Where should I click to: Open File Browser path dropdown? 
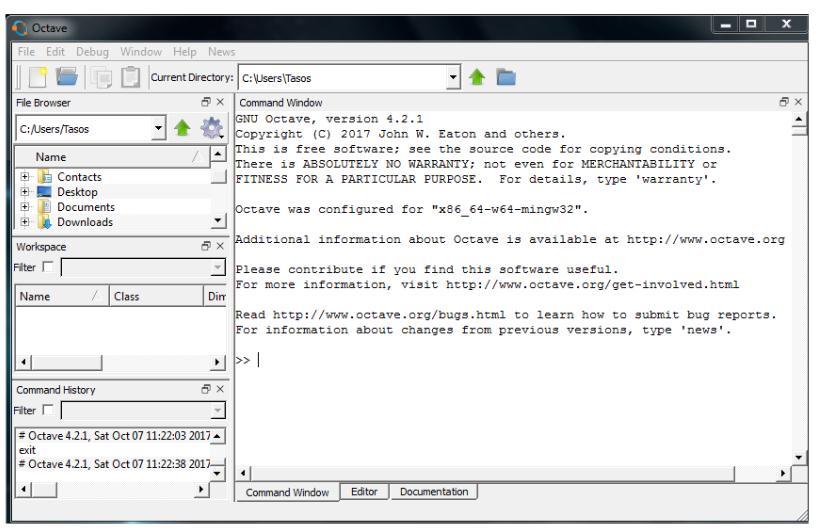pyautogui.click(x=158, y=128)
